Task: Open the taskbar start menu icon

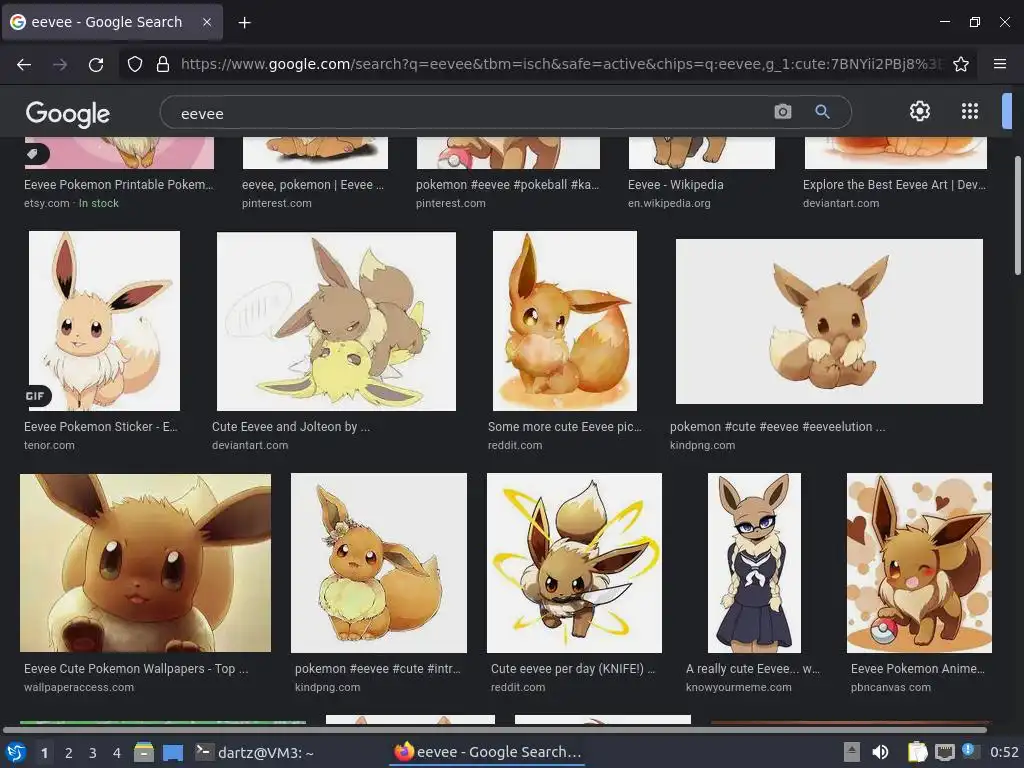Action: [16, 752]
